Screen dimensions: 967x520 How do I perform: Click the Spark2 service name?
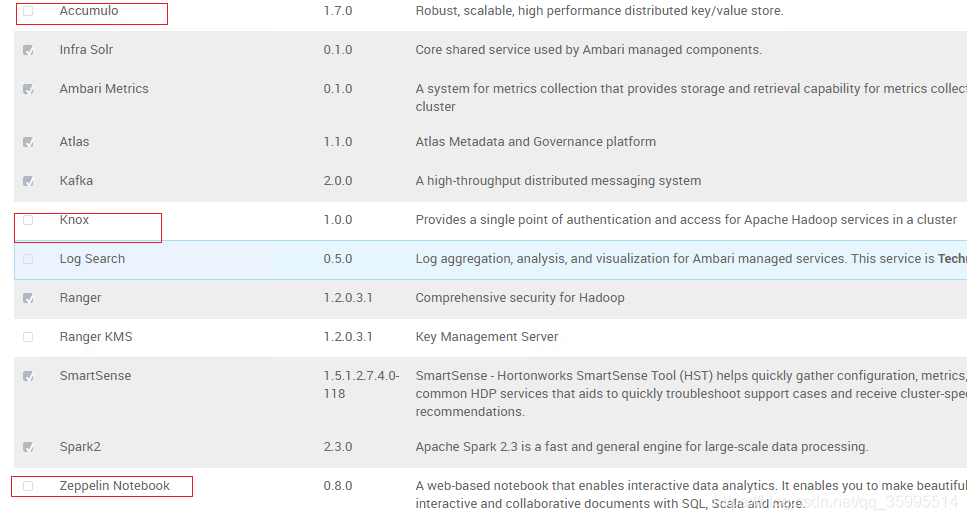[80, 447]
